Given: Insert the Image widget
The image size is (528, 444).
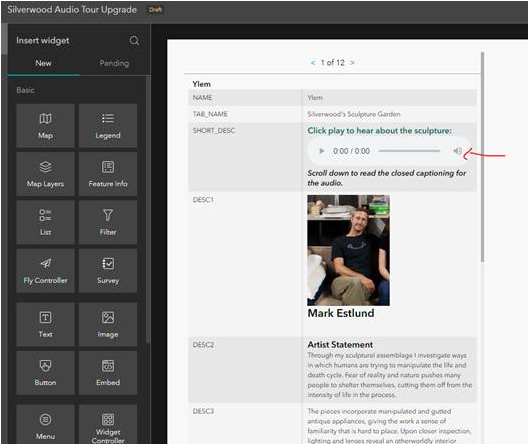Looking at the screenshot, I should coord(108,324).
